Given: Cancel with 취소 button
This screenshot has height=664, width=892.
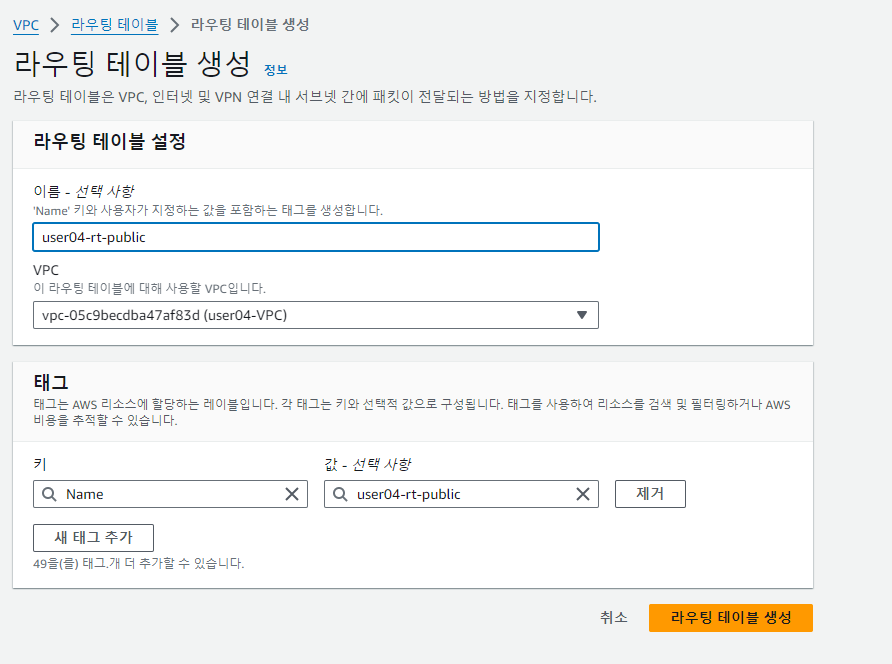Looking at the screenshot, I should [x=614, y=617].
